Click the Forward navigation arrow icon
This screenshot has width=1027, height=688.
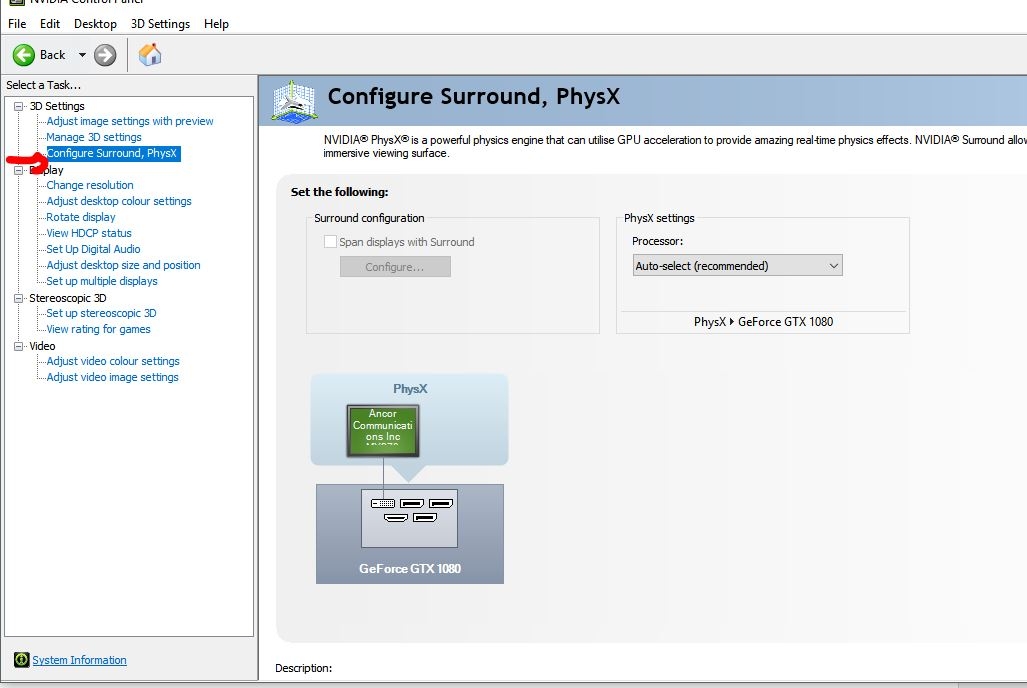point(103,53)
